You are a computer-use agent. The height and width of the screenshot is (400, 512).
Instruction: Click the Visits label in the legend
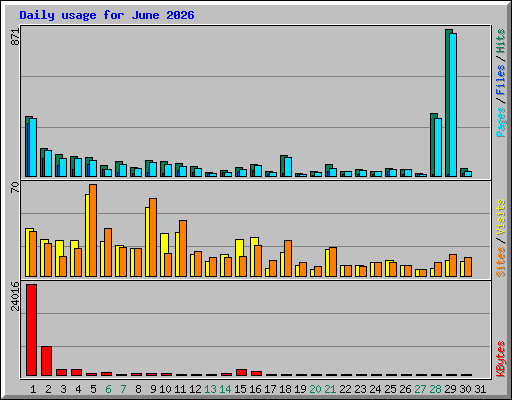(x=500, y=218)
